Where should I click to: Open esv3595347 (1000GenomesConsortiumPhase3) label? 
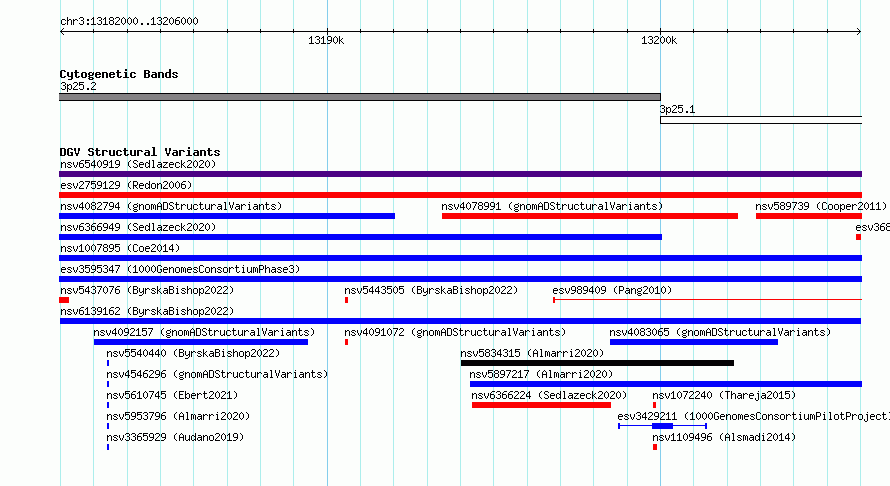tap(180, 269)
